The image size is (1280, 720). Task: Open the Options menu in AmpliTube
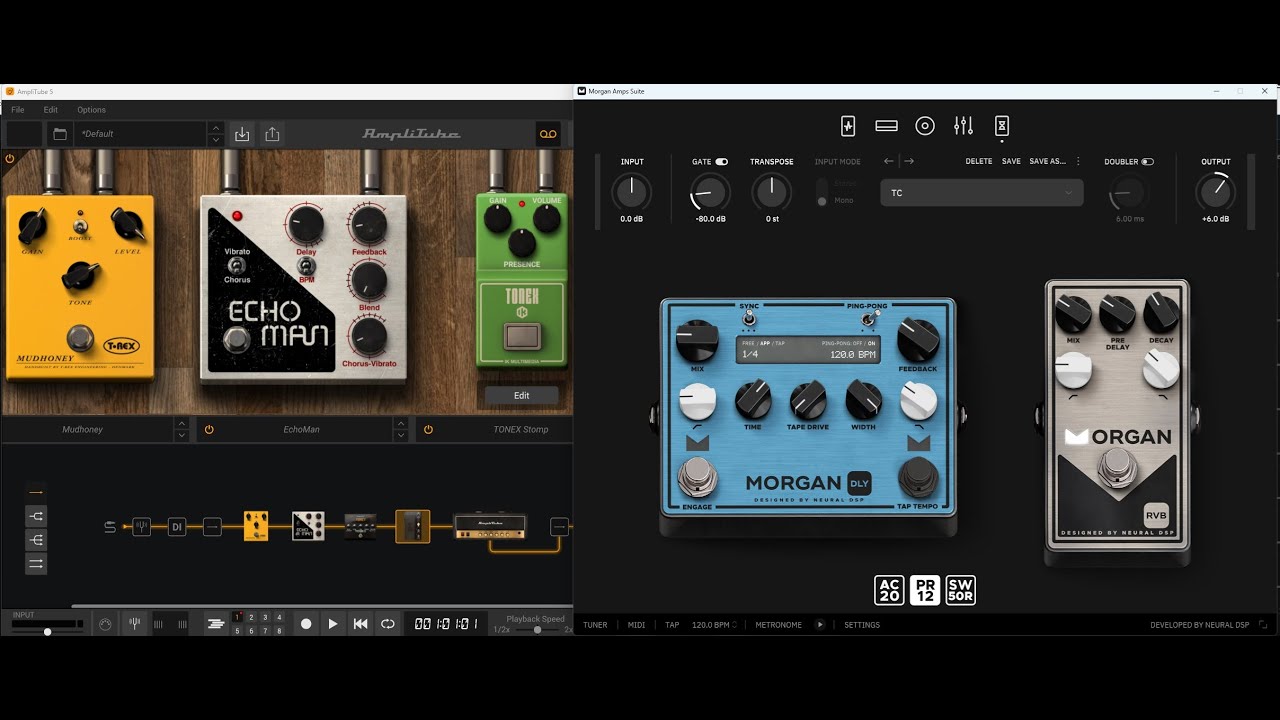91,110
